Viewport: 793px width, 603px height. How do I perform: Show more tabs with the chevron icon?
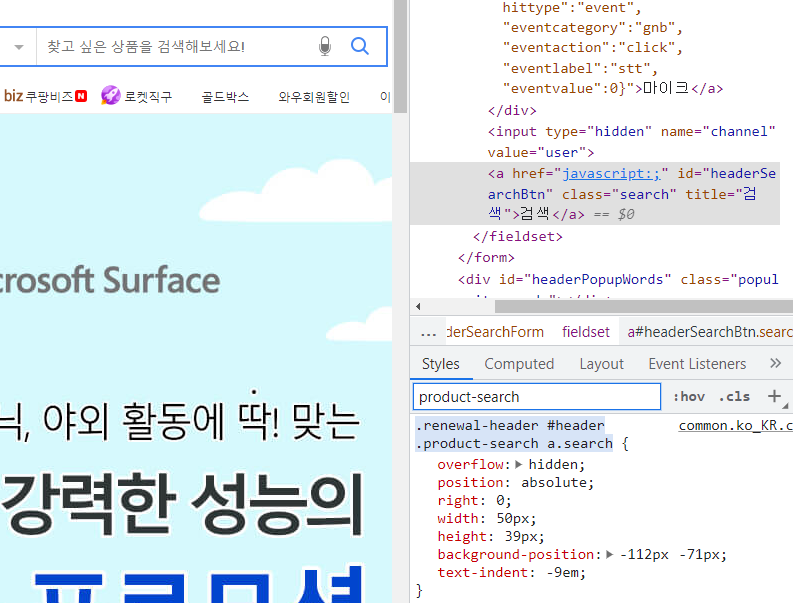tap(775, 363)
